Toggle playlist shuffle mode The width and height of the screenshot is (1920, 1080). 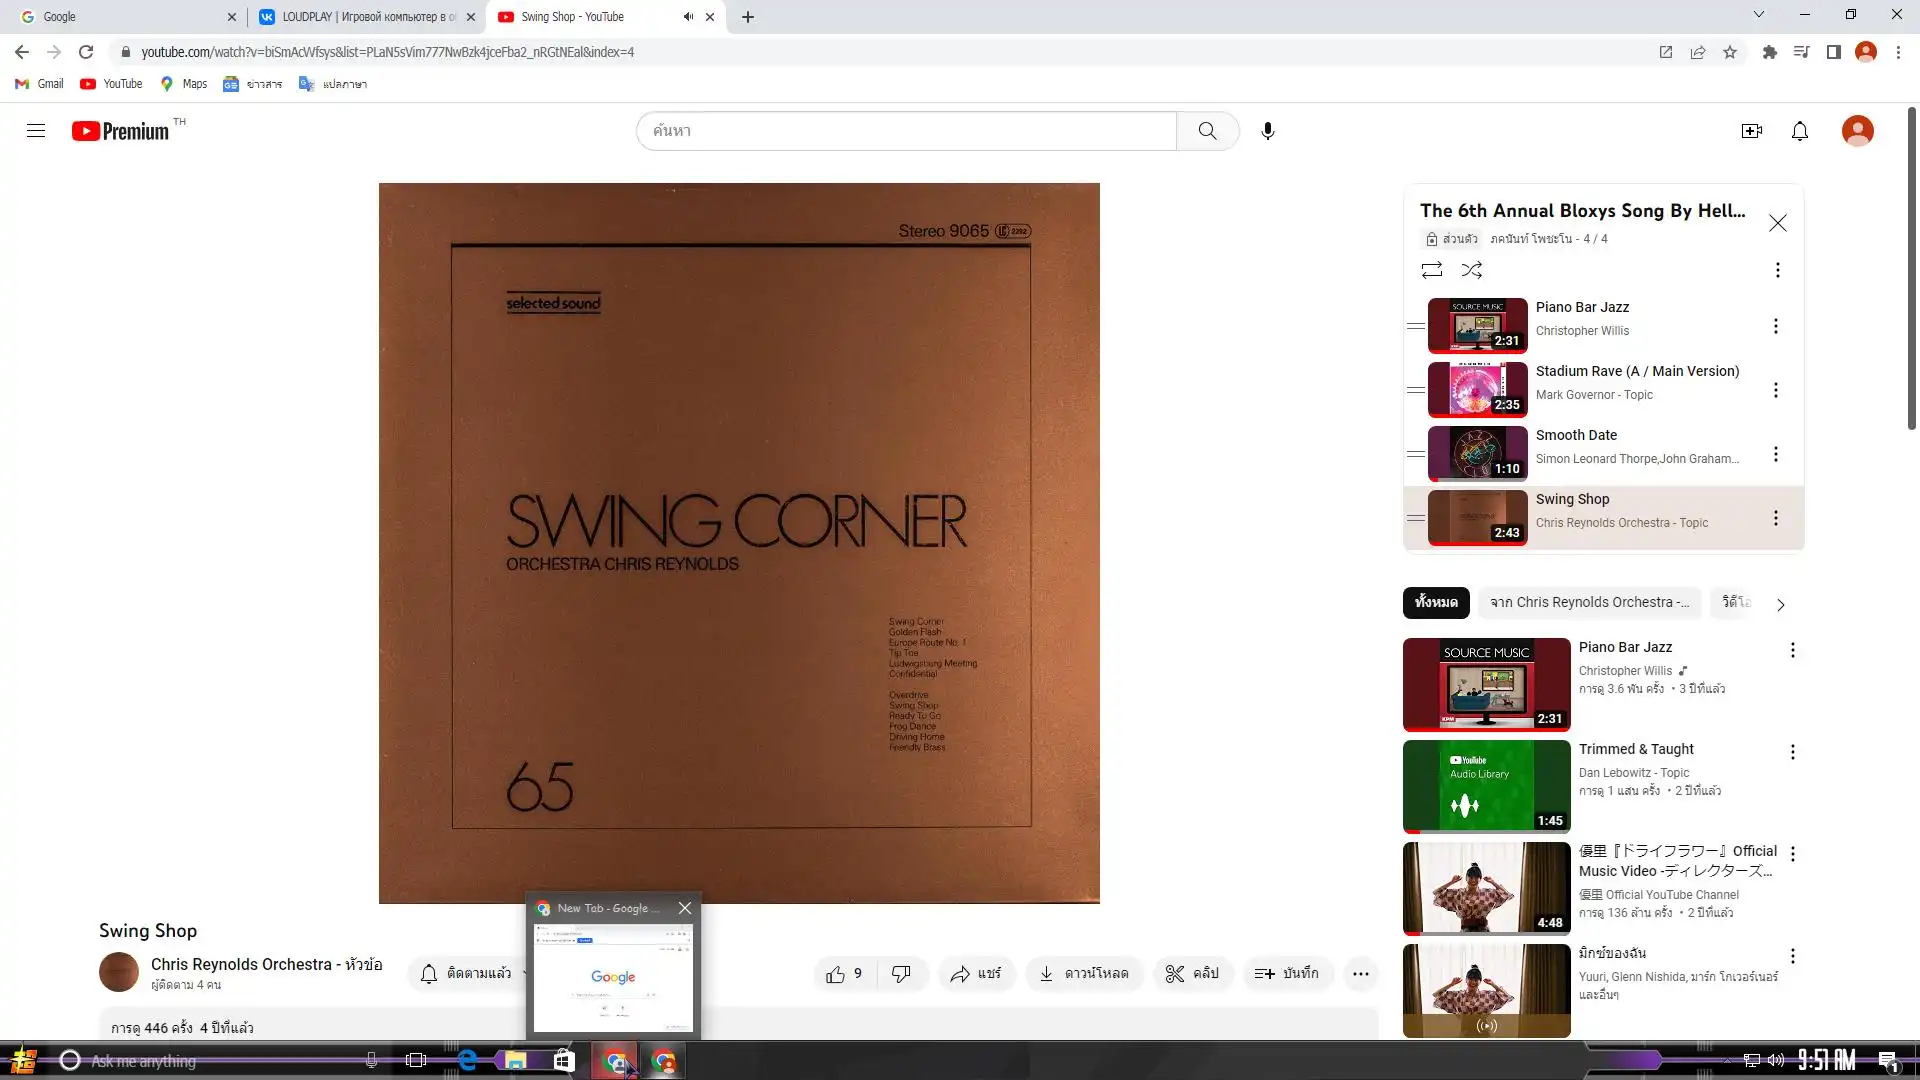1471,270
